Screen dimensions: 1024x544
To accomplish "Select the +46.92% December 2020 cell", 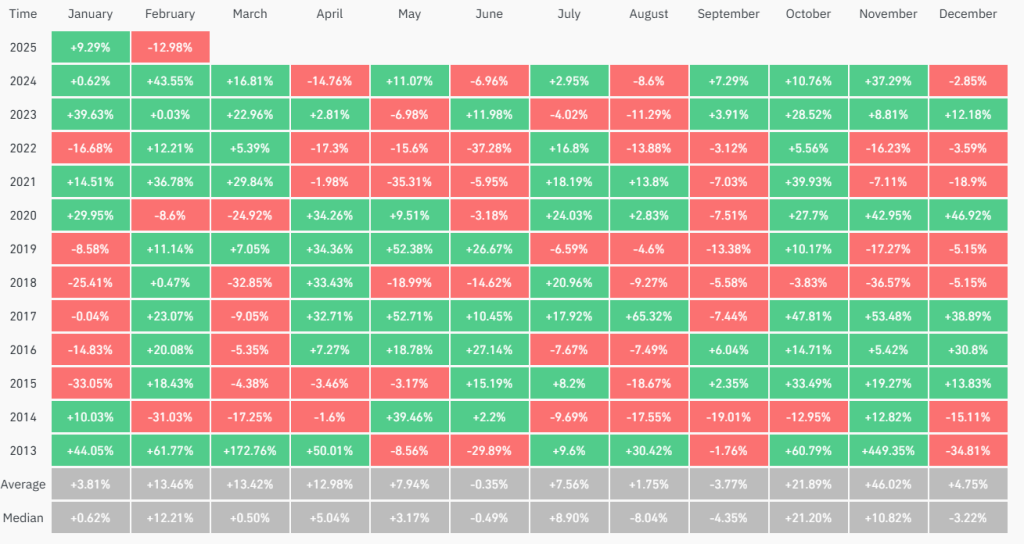I will pyautogui.click(x=968, y=216).
